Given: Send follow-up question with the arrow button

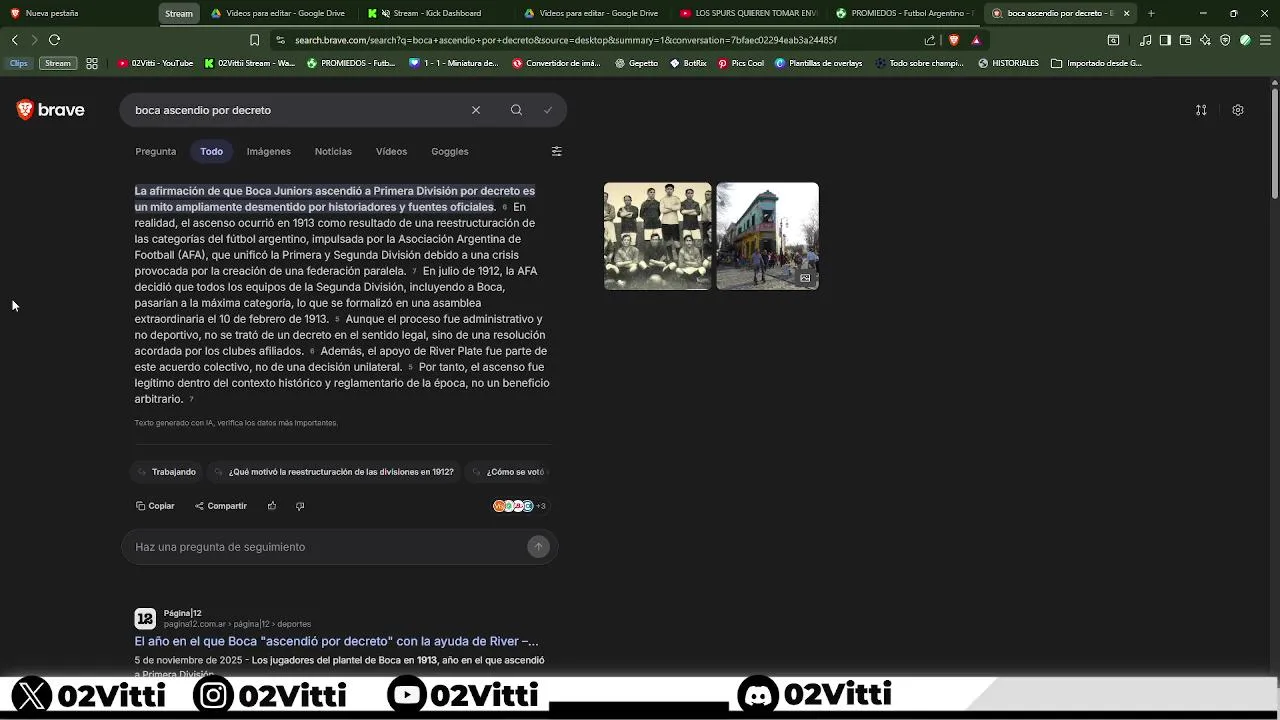Looking at the screenshot, I should pos(538,546).
